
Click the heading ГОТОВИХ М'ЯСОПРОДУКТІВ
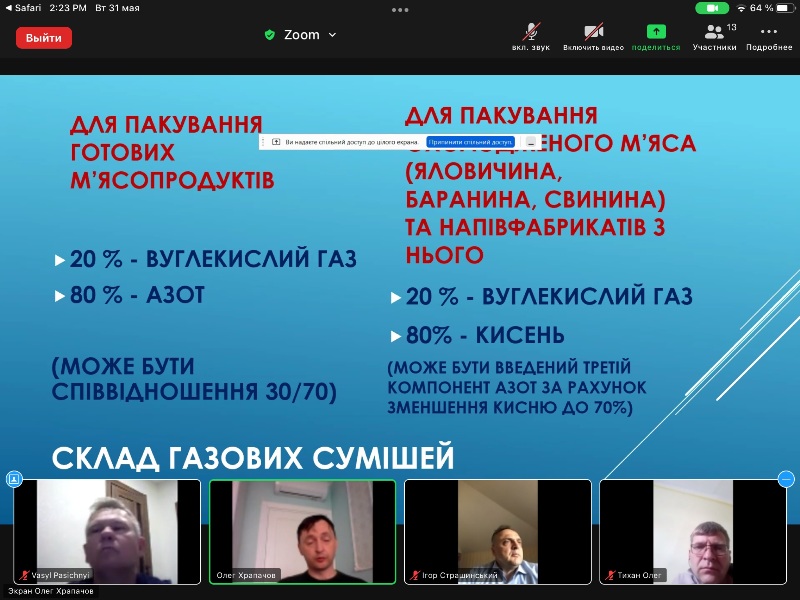pos(172,166)
